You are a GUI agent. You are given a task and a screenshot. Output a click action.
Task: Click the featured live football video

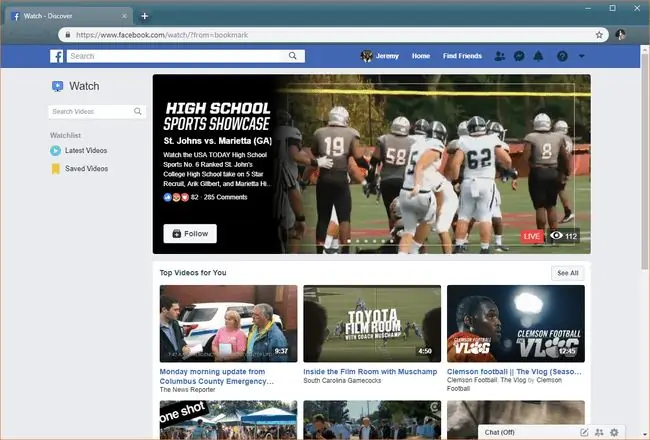(435, 164)
